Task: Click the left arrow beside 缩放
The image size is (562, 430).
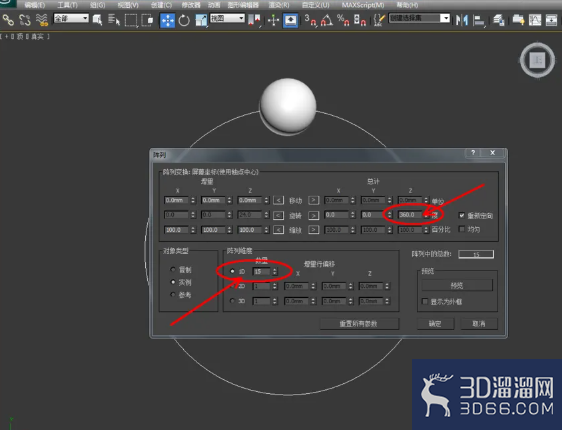Action: pos(278,229)
